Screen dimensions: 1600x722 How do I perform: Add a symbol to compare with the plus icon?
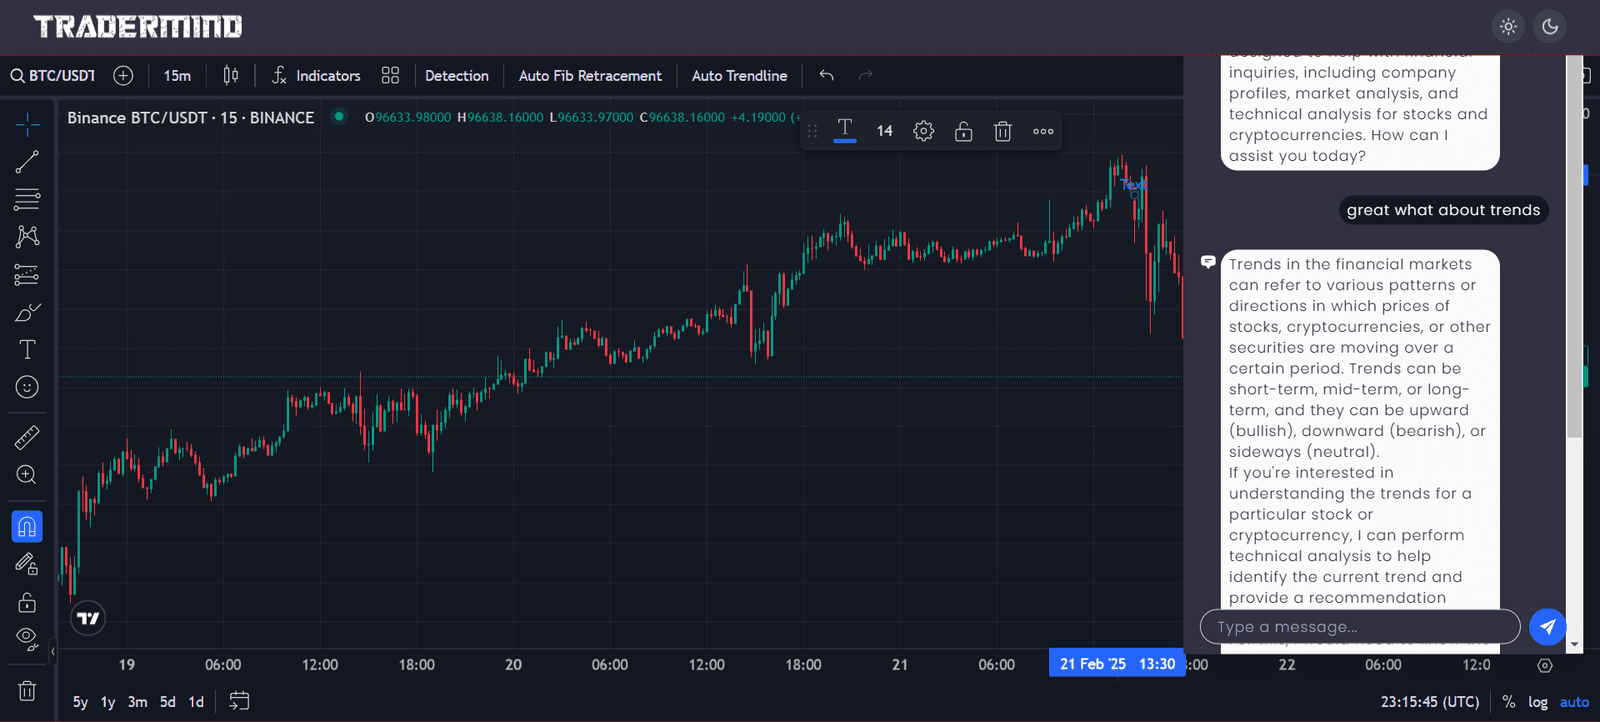click(x=123, y=76)
